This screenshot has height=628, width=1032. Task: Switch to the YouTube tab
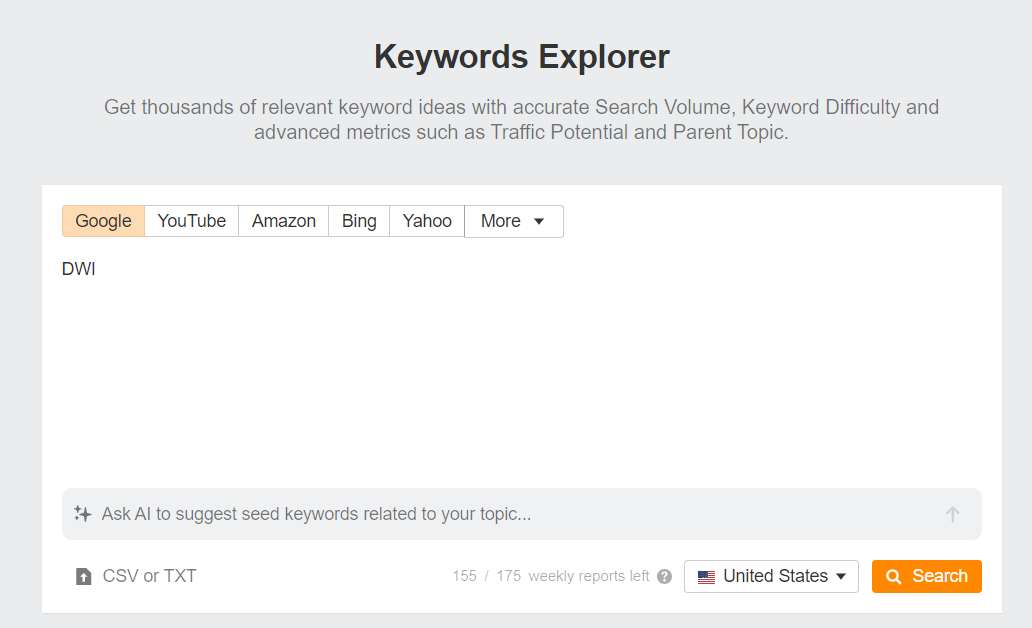click(192, 221)
